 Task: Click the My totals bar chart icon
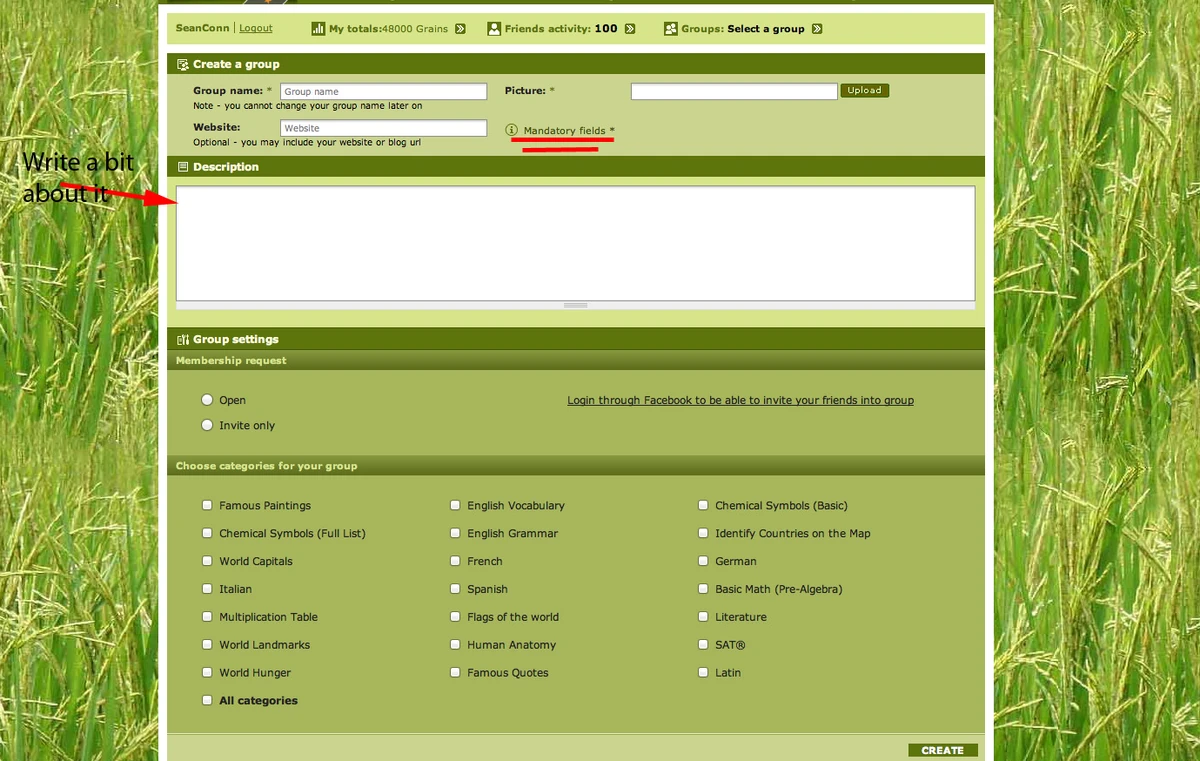click(x=316, y=28)
